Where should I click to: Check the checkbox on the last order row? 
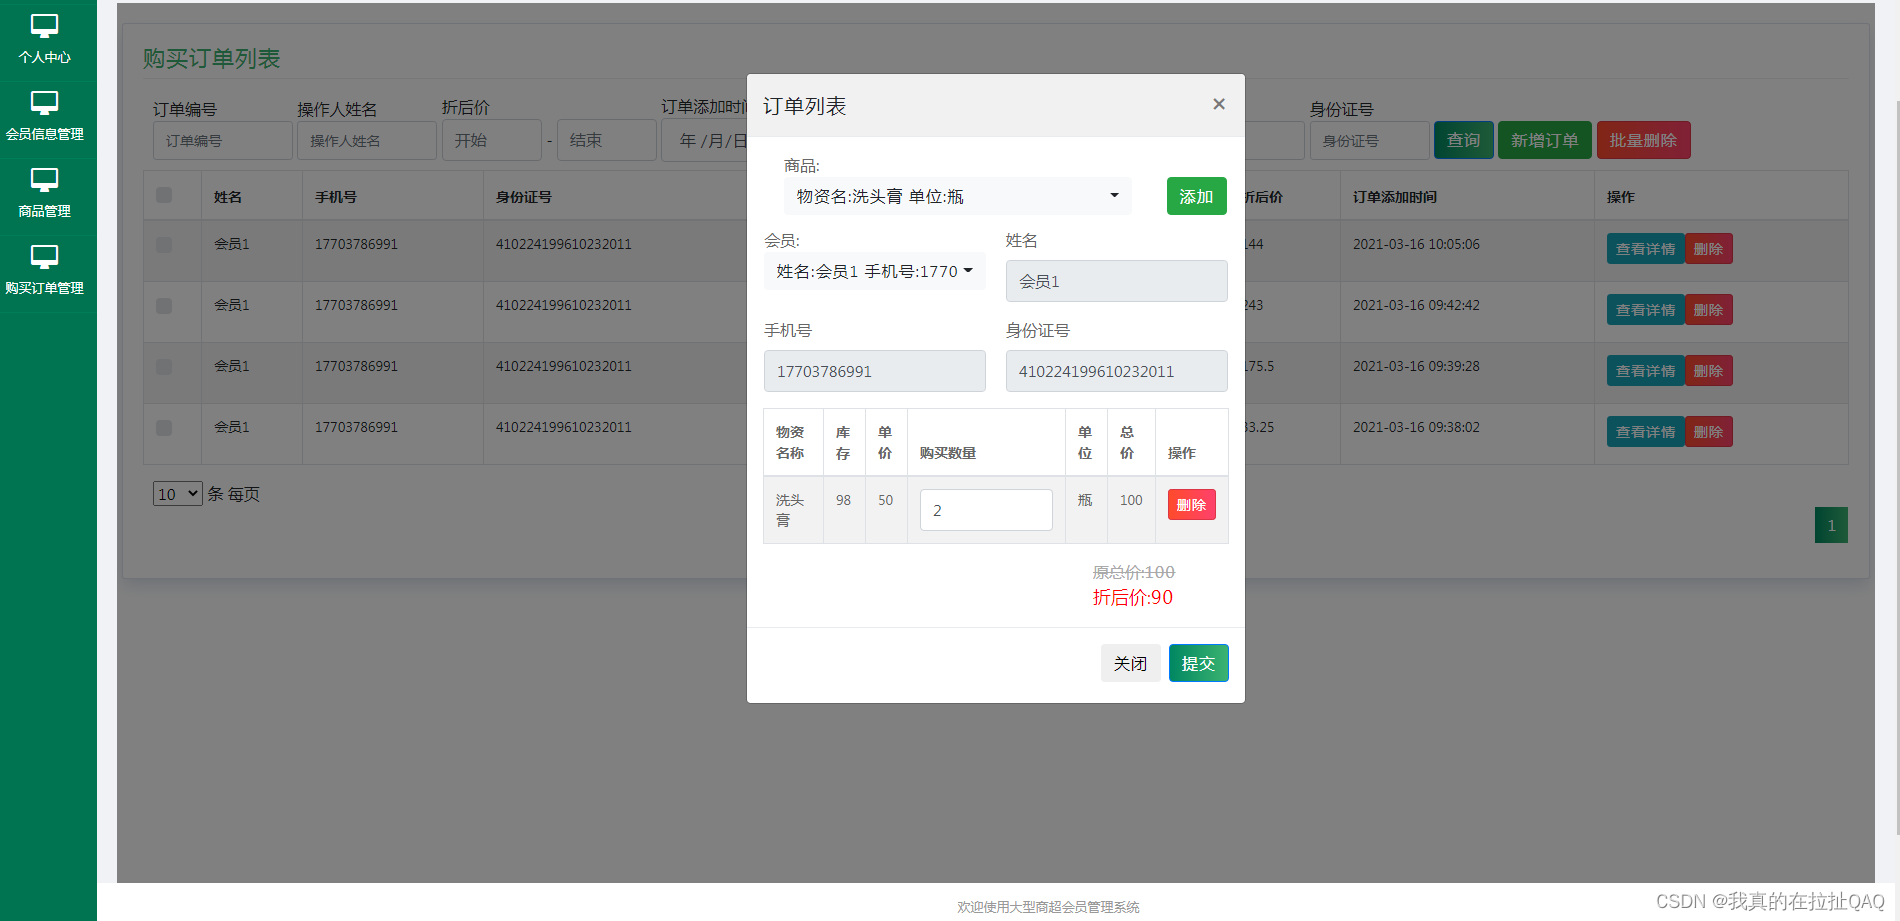(x=163, y=428)
